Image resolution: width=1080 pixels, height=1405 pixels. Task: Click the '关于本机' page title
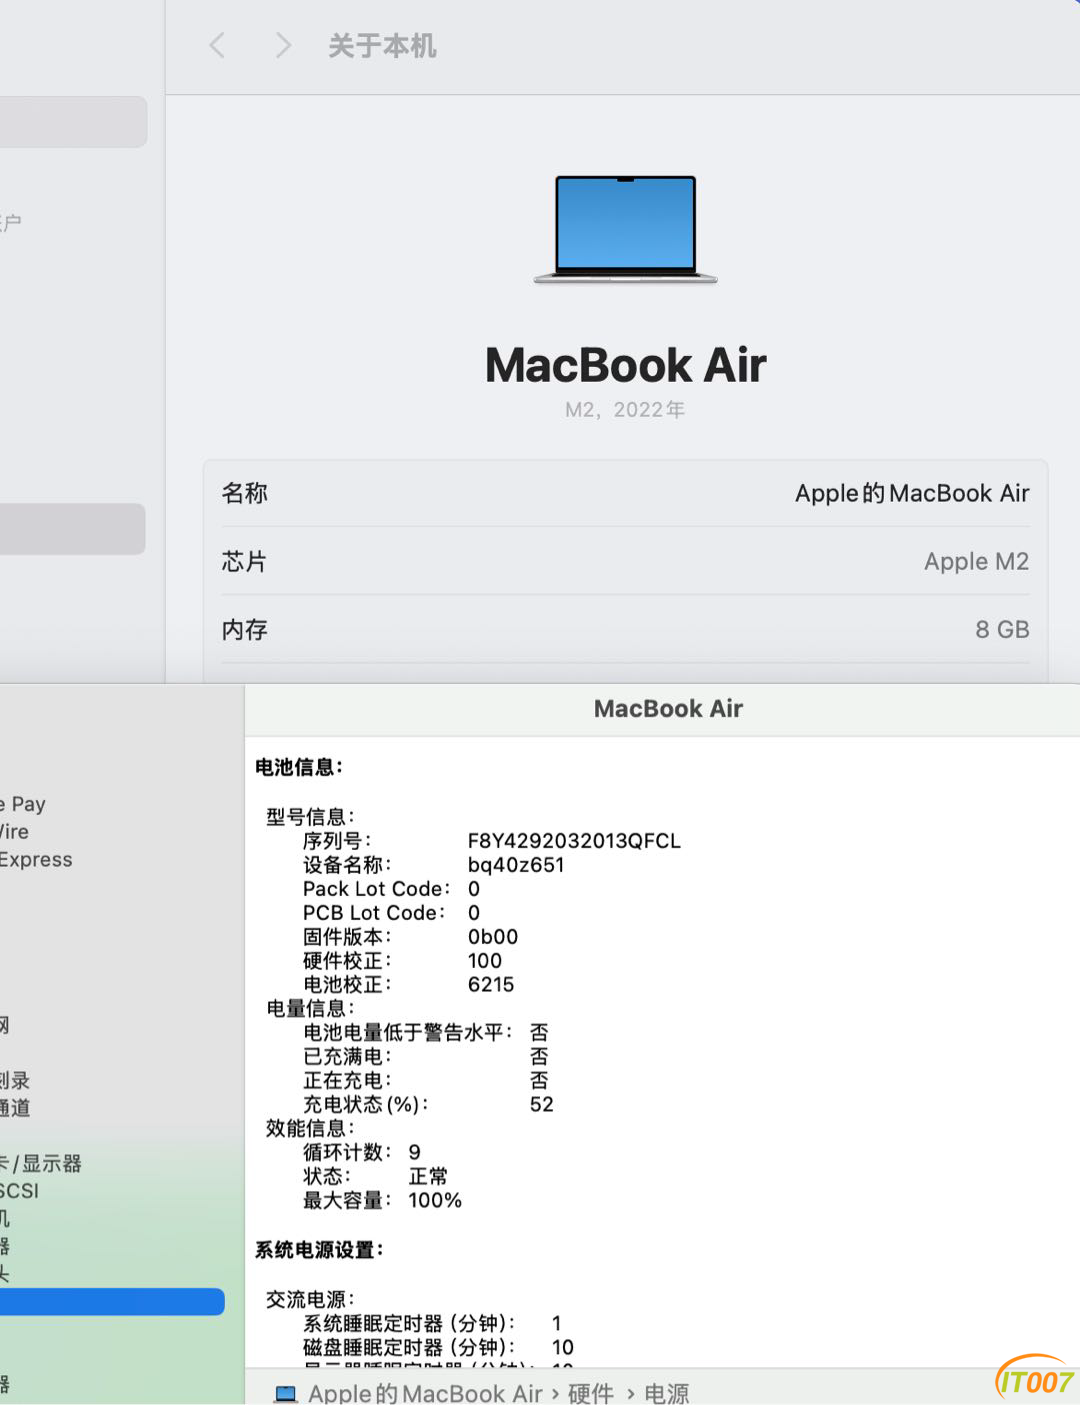pos(382,46)
